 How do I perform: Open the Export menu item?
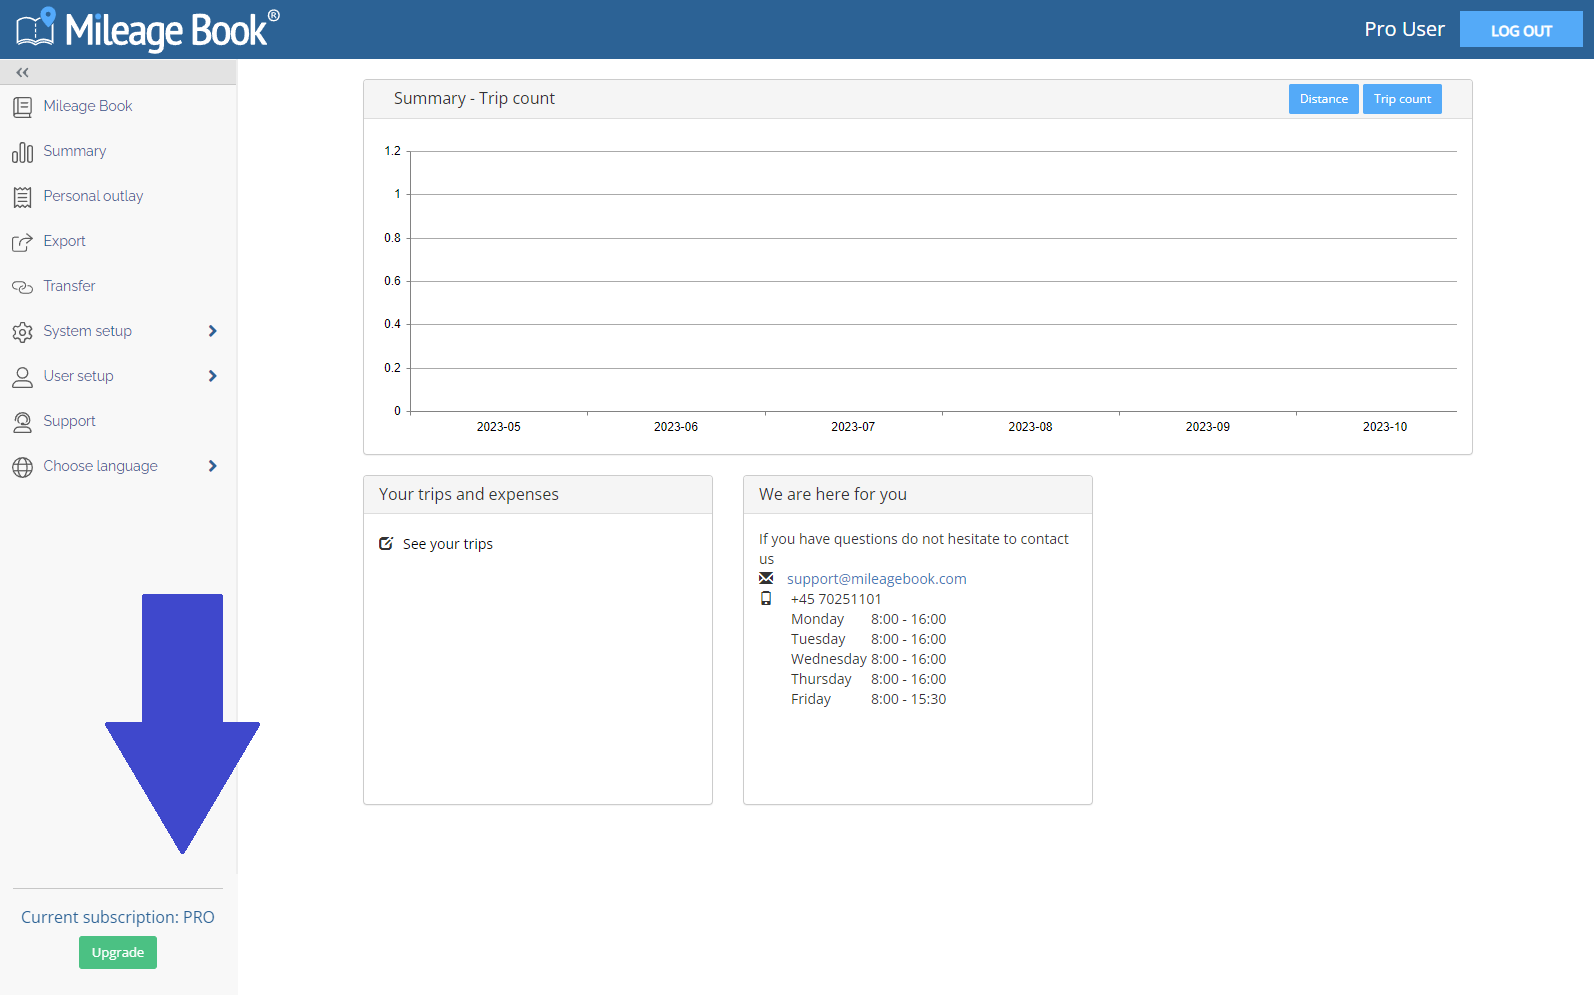(x=64, y=241)
